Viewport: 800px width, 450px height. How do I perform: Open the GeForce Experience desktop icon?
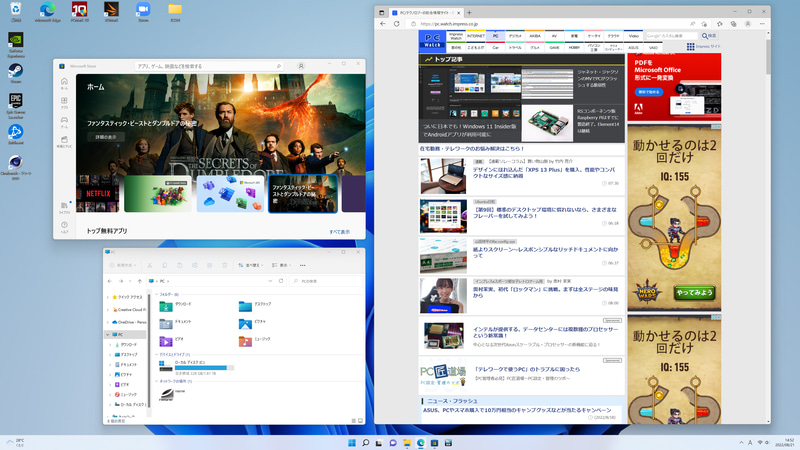pyautogui.click(x=16, y=45)
